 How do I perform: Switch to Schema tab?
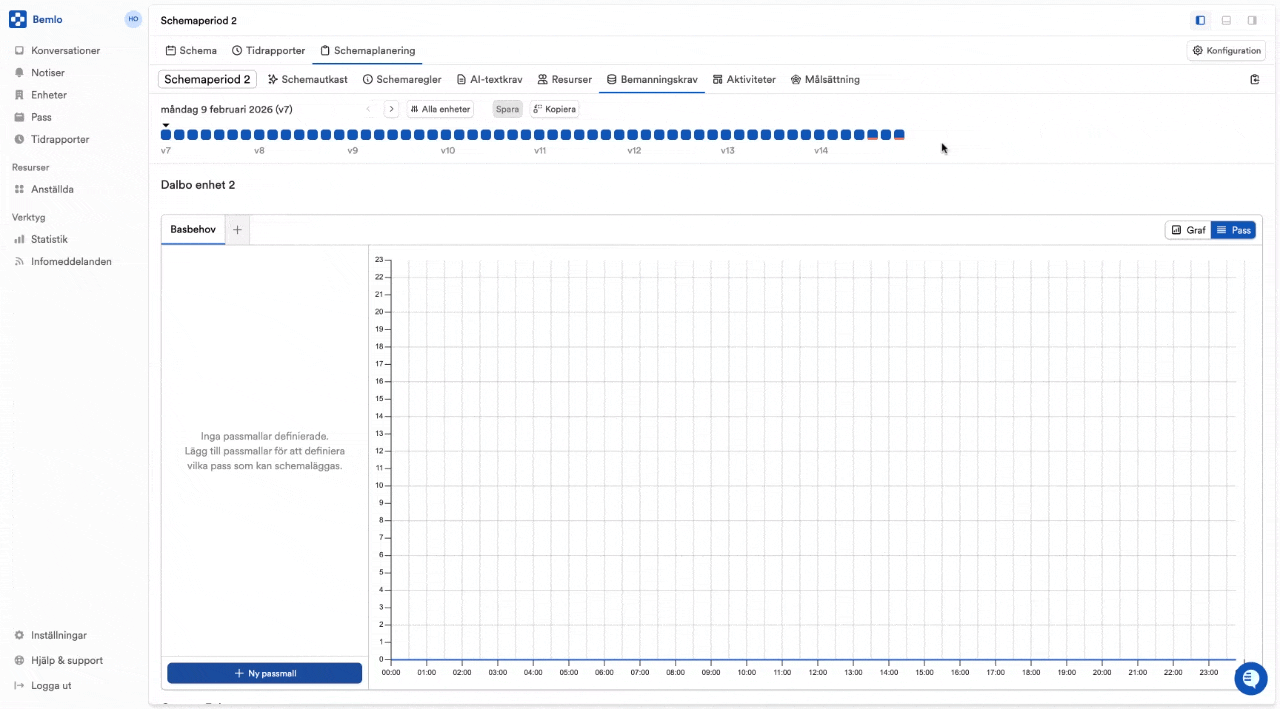(x=191, y=50)
